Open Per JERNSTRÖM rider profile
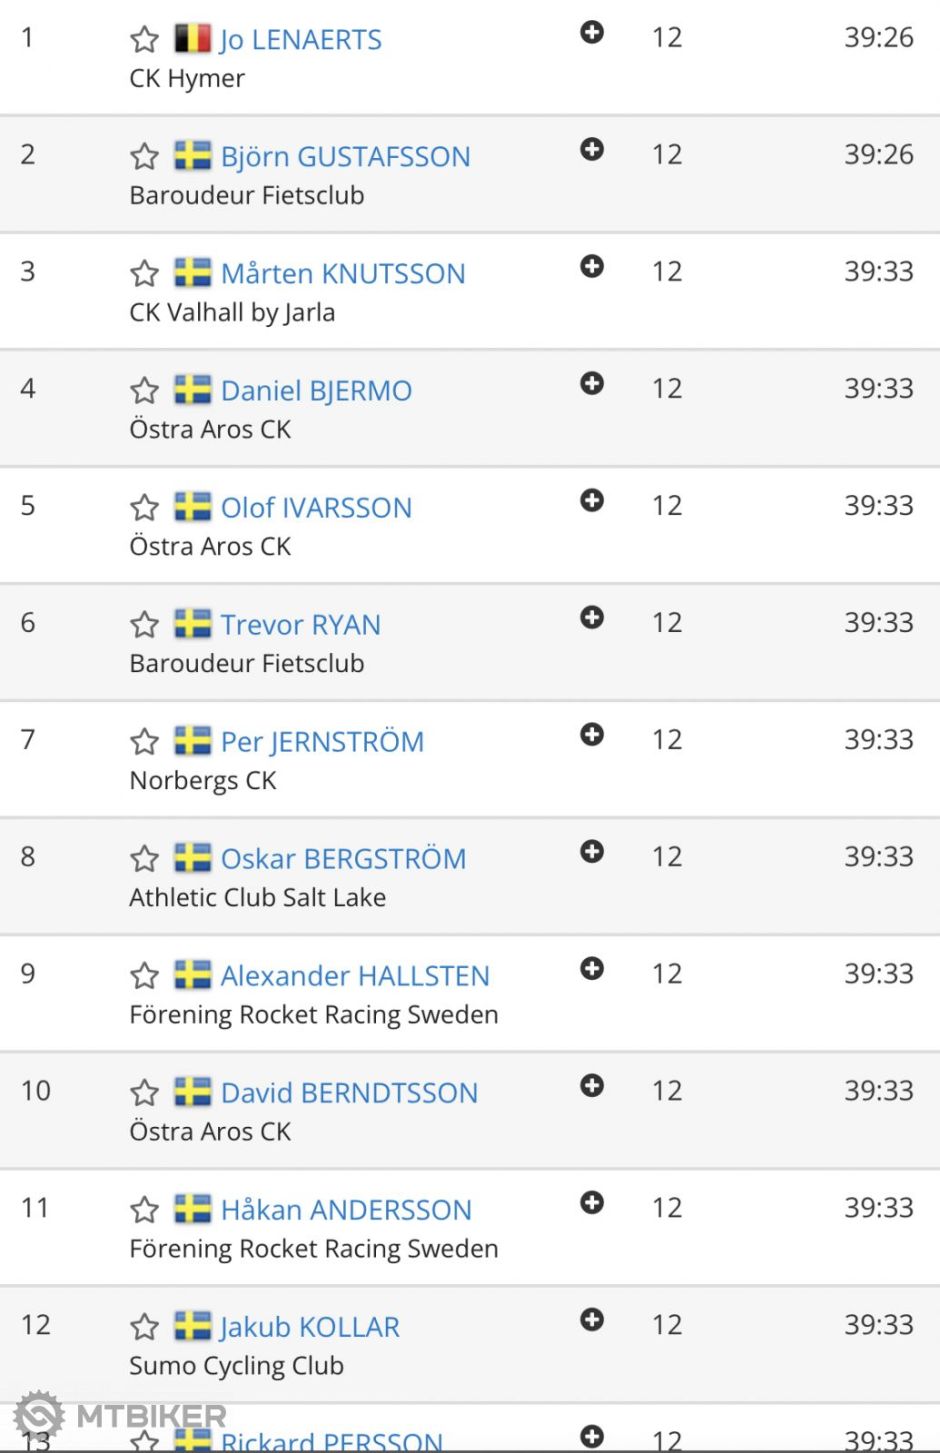Viewport: 940px width, 1453px height. click(x=322, y=742)
